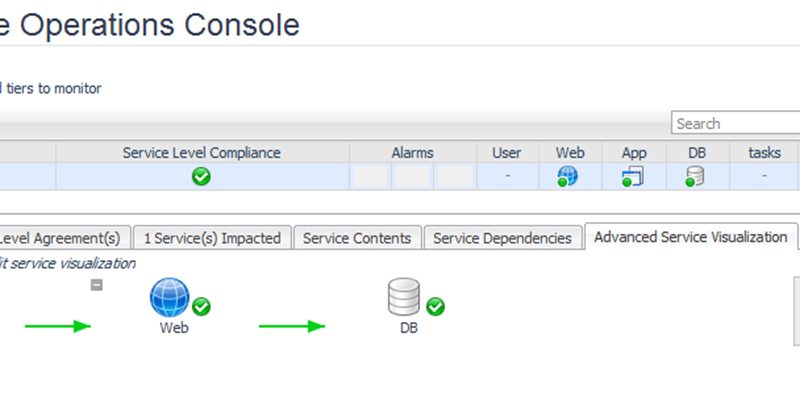Click the Web globe icon in table row

click(x=569, y=177)
